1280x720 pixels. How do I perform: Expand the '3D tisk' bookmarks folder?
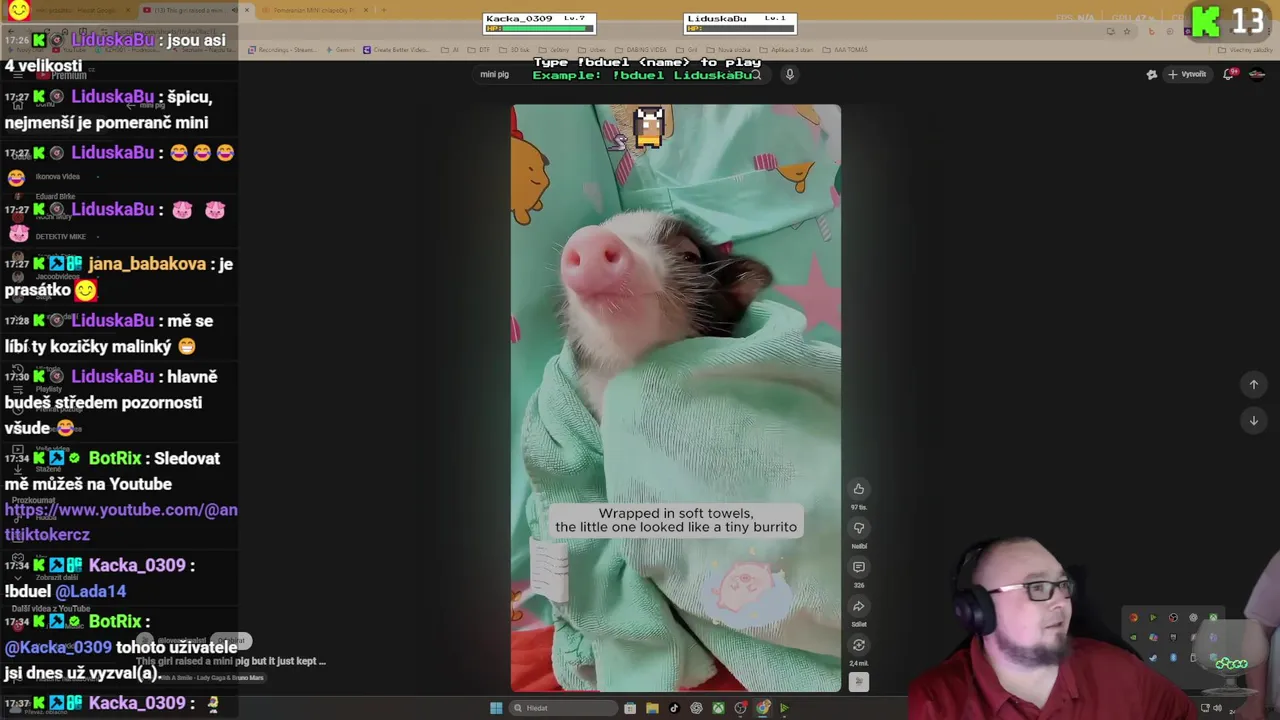click(514, 50)
